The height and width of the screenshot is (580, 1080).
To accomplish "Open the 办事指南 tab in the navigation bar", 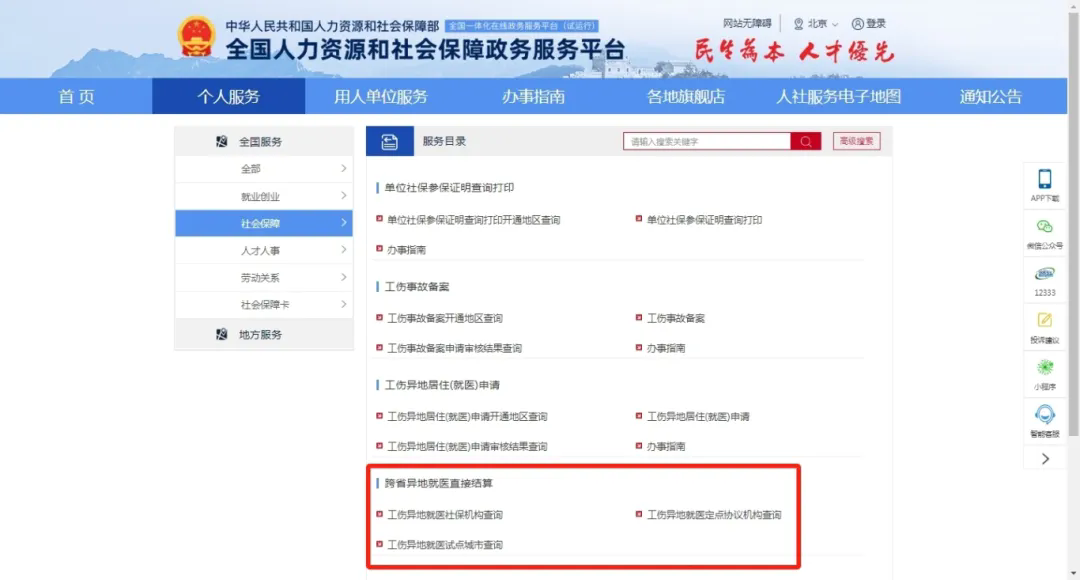I will pos(533,96).
